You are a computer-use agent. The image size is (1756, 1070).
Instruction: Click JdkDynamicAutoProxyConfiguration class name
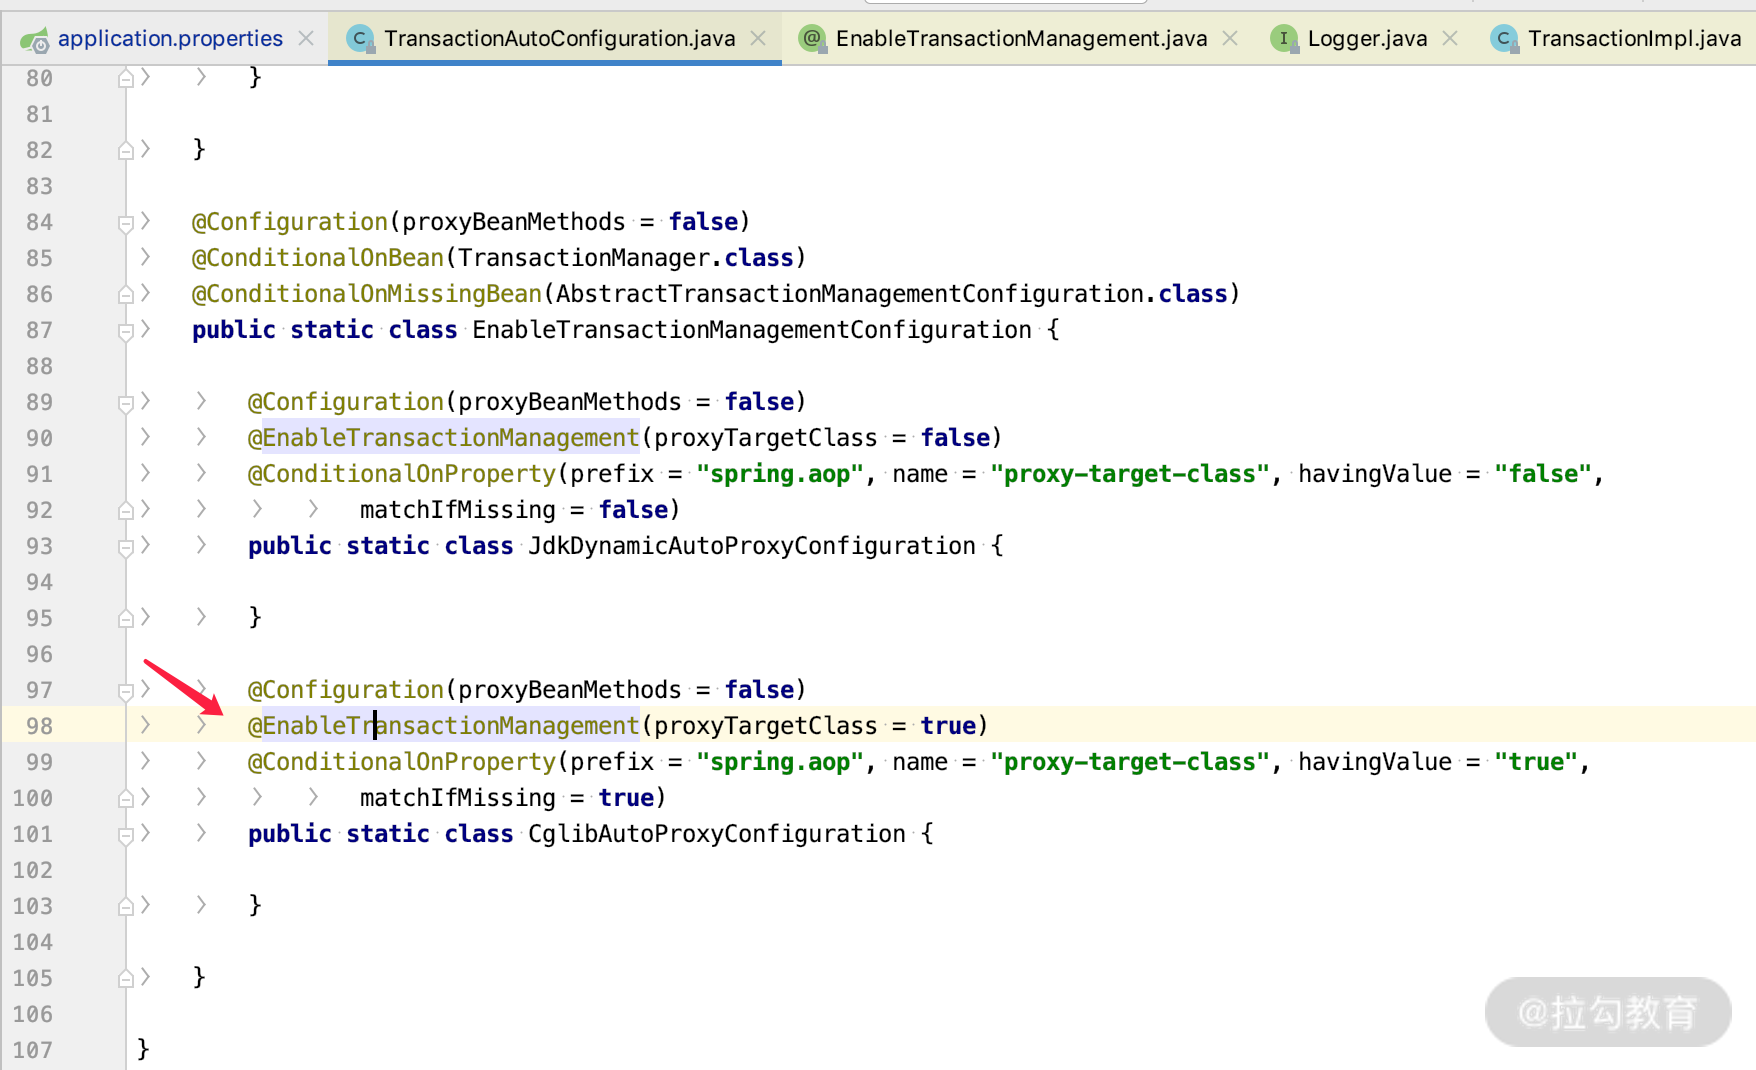(x=752, y=546)
